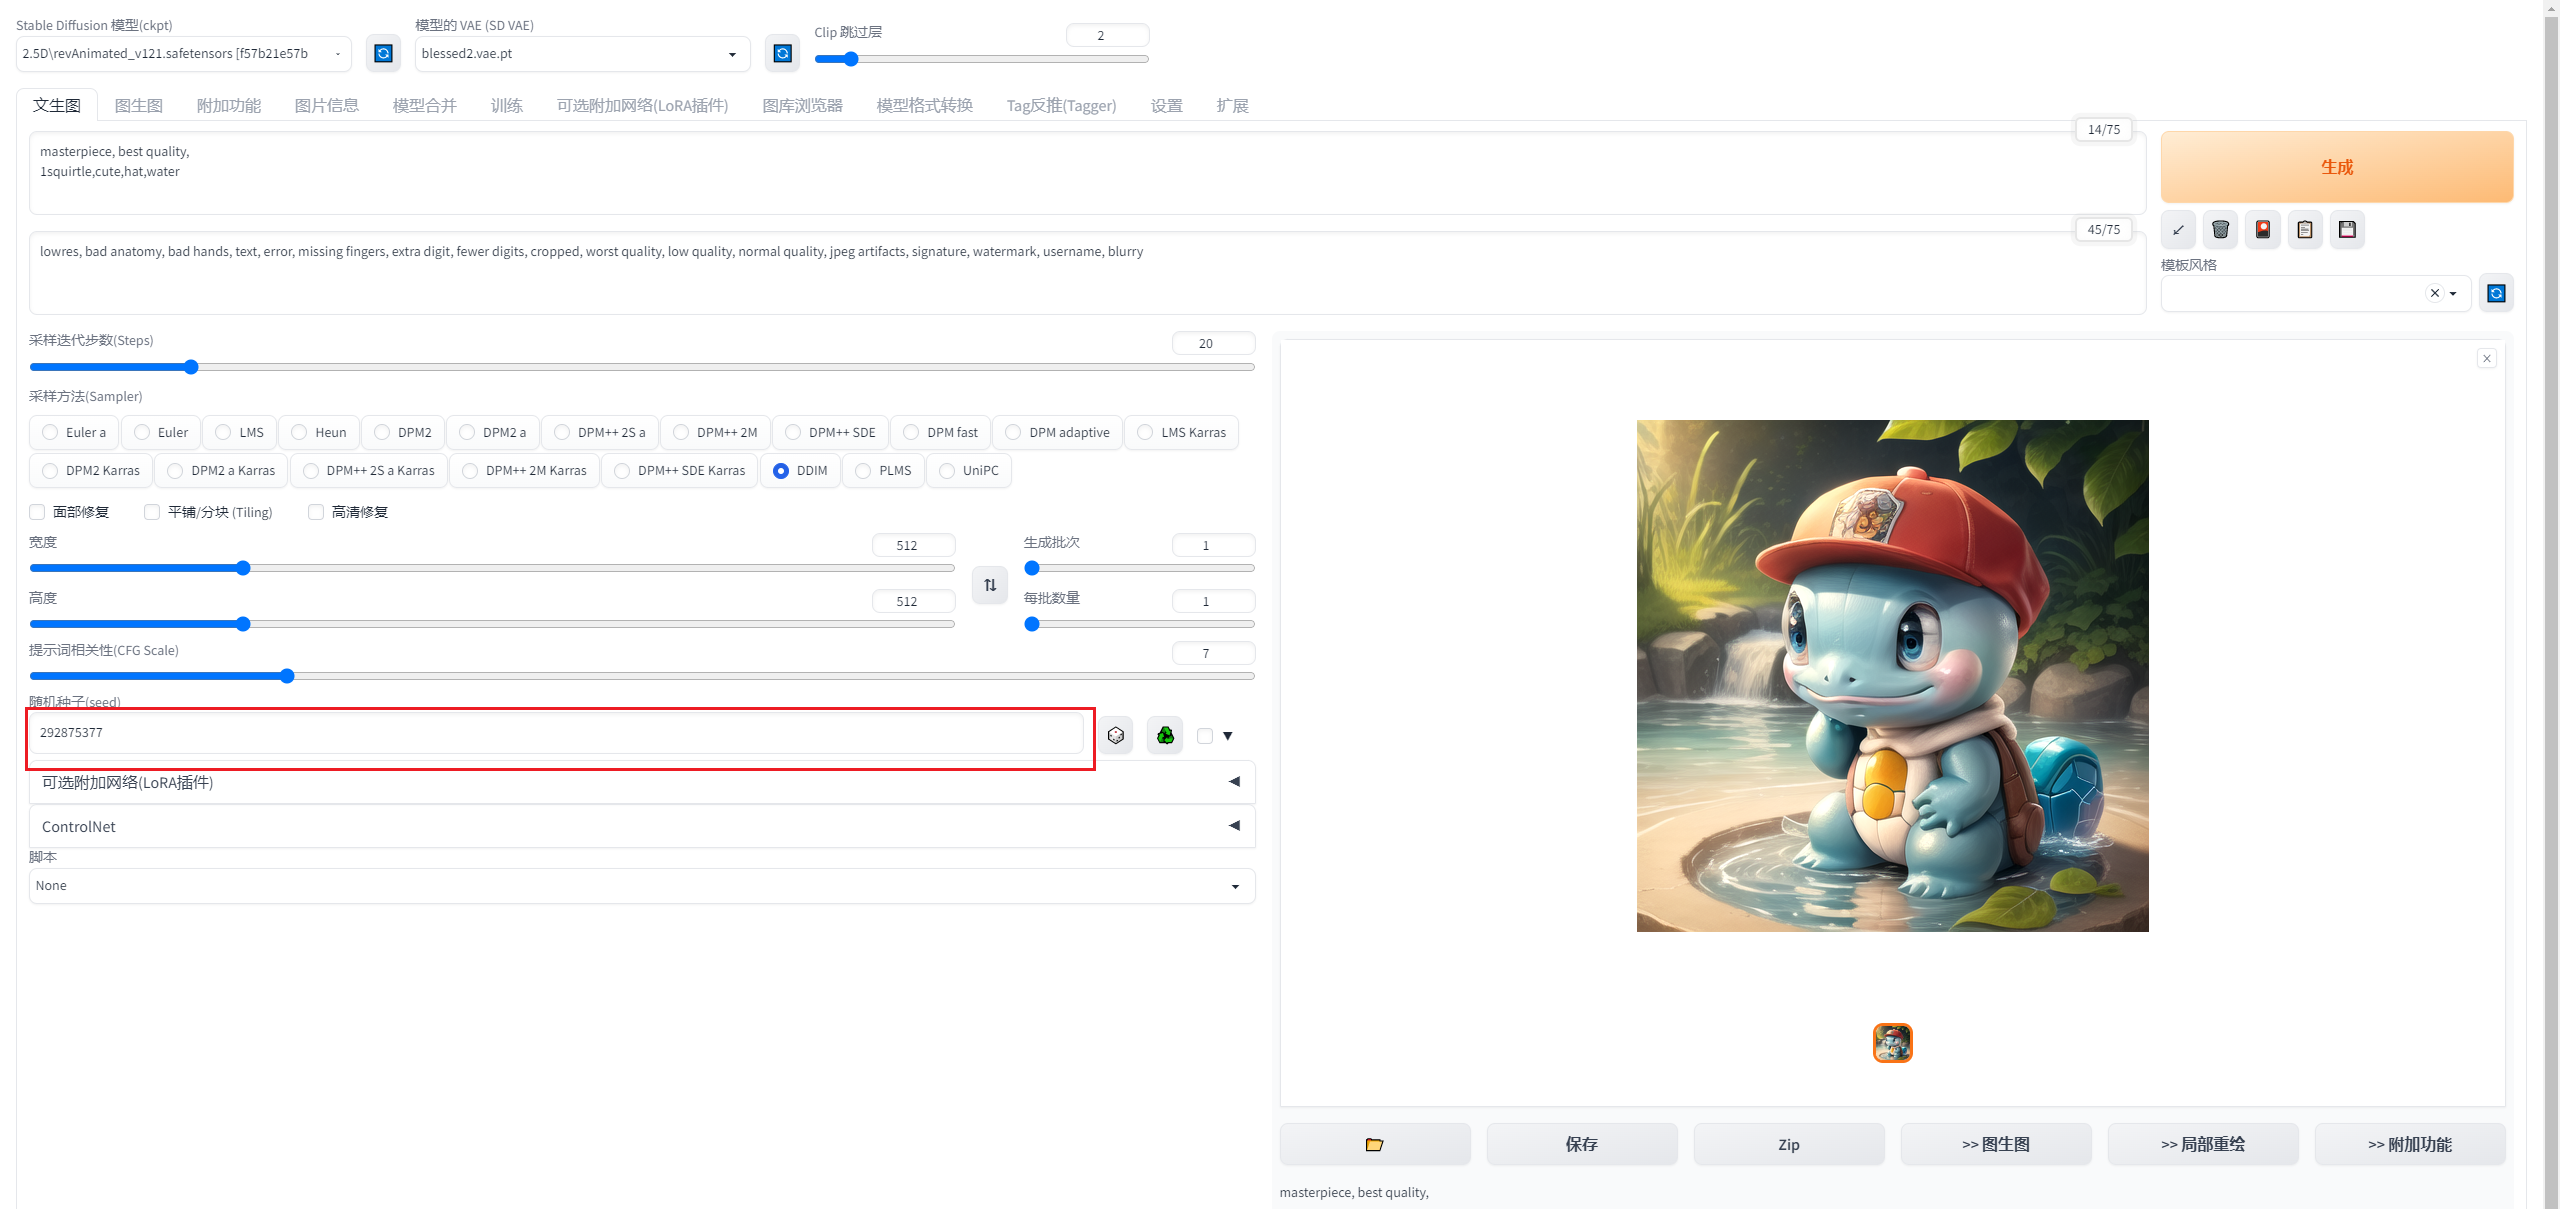The image size is (2560, 1209).
Task: Open the output folder icon button
Action: 1375,1144
